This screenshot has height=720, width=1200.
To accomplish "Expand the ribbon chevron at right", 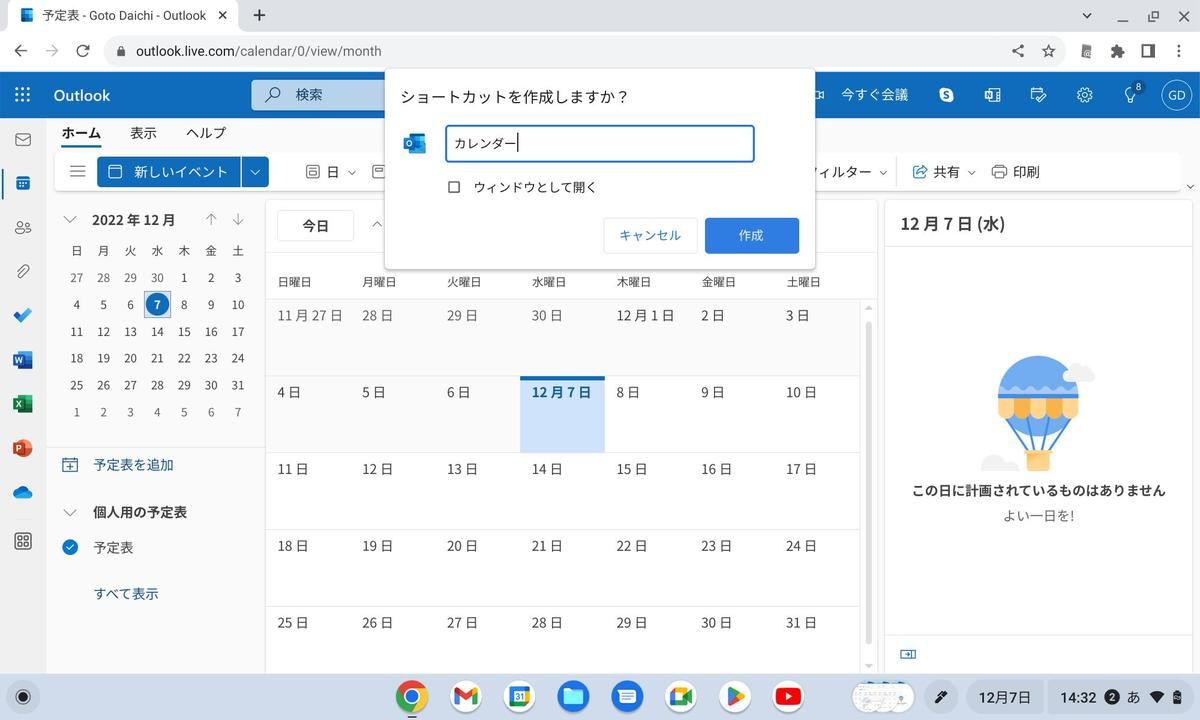I will click(x=1189, y=187).
